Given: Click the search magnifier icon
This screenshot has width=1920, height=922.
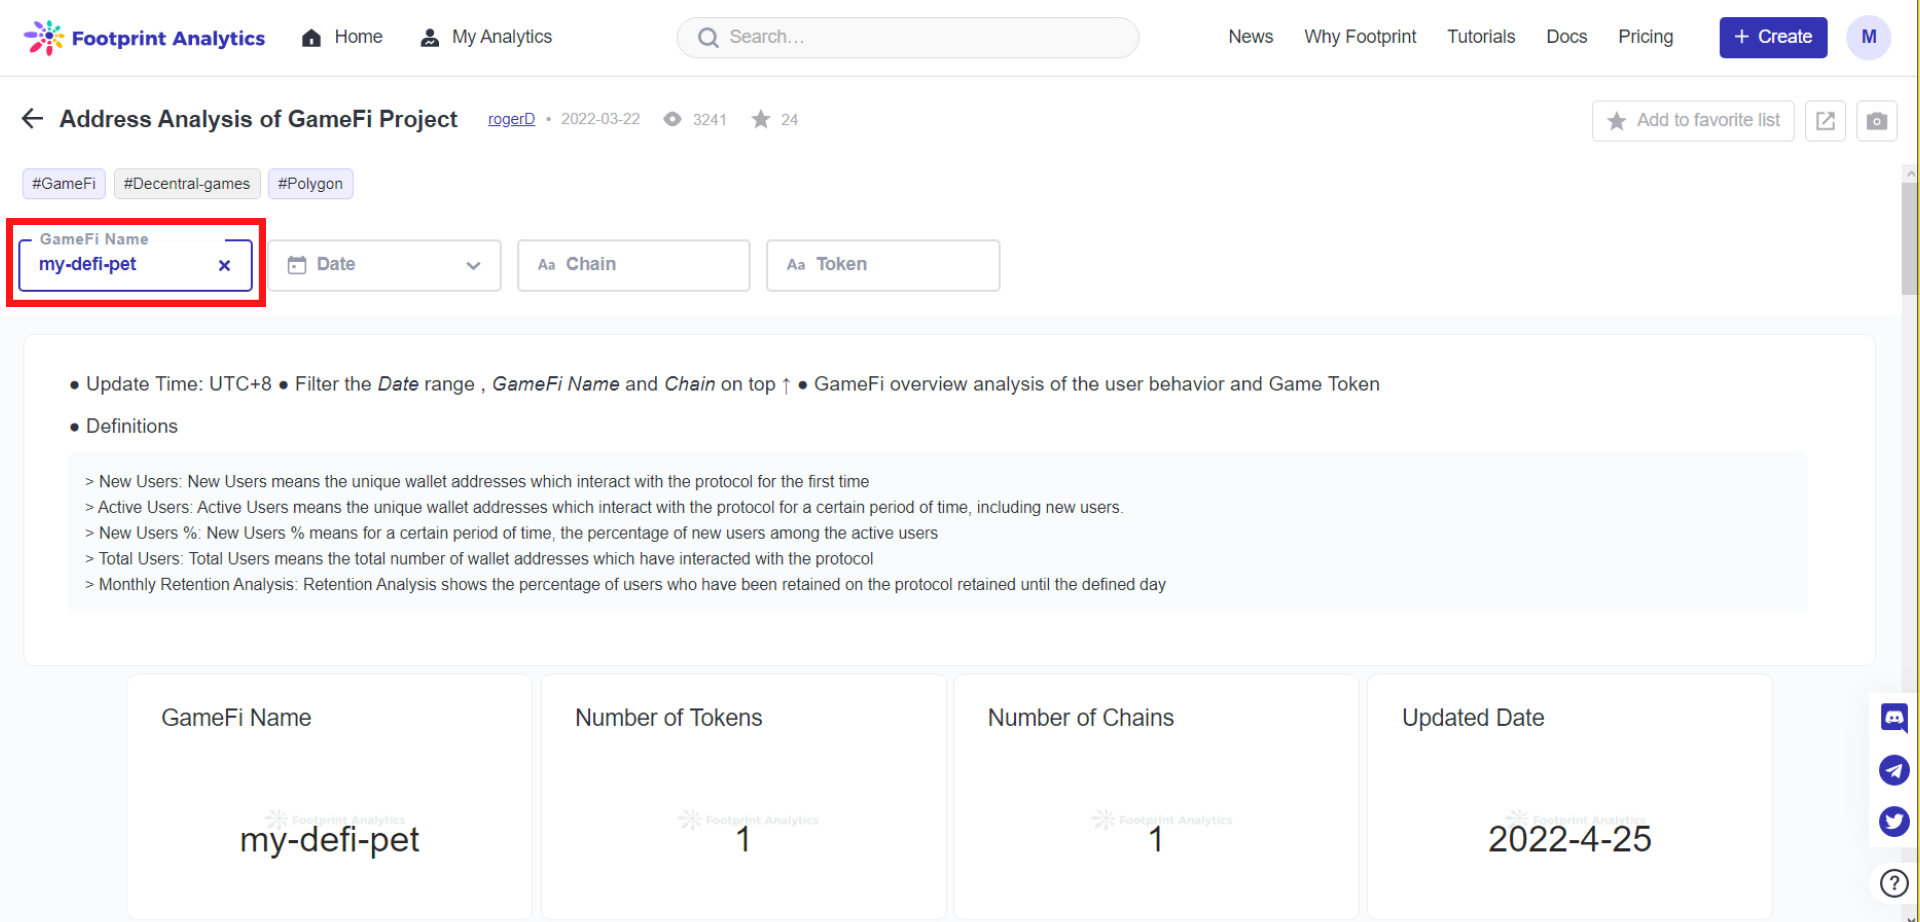Looking at the screenshot, I should click(708, 37).
